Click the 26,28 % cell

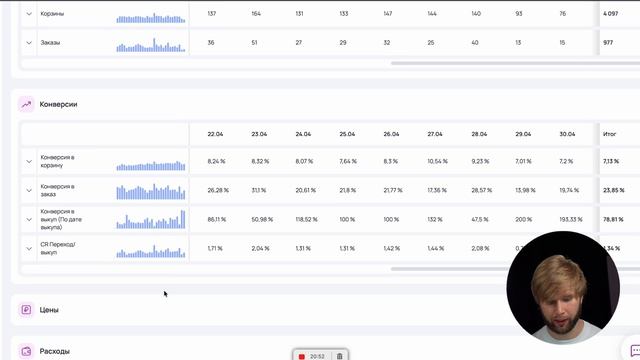[x=218, y=190]
